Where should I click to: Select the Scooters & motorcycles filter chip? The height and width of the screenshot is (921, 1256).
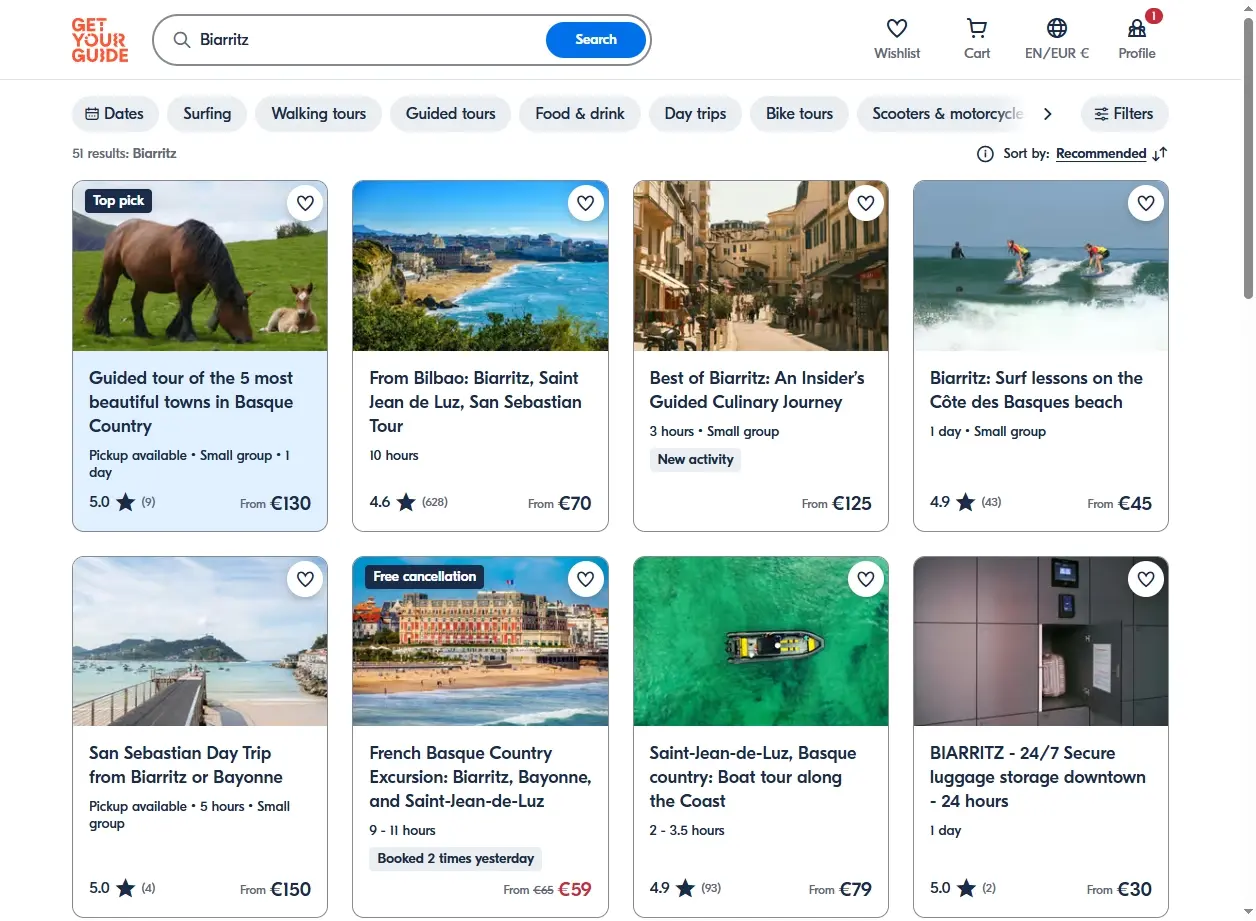click(x=943, y=114)
